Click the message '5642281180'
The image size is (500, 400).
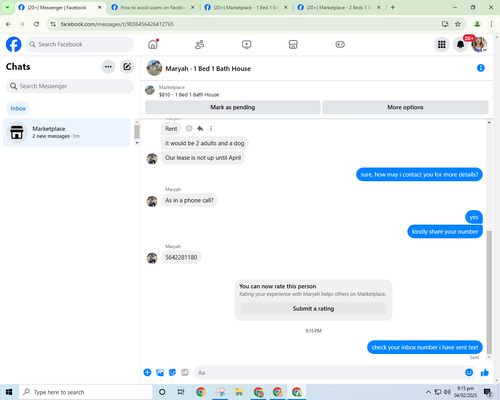tap(181, 257)
